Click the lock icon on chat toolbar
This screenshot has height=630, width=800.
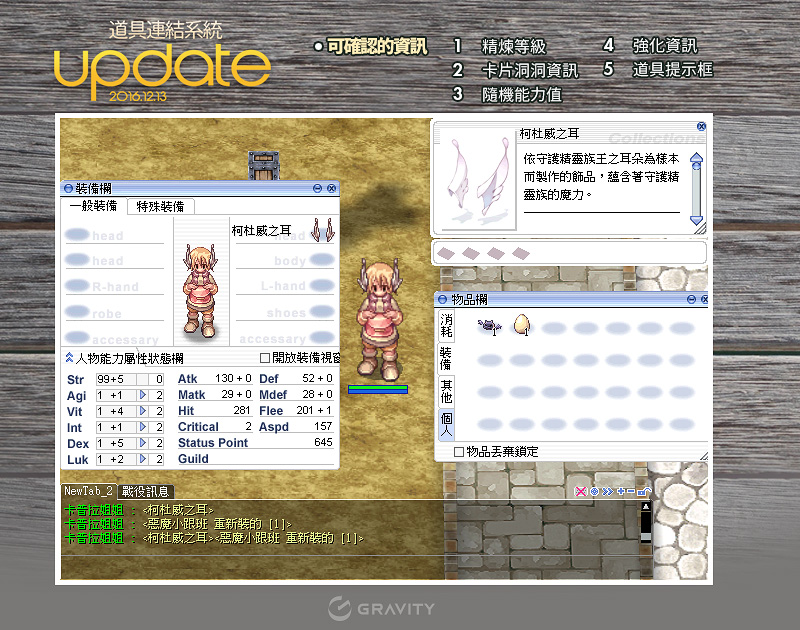click(x=644, y=491)
